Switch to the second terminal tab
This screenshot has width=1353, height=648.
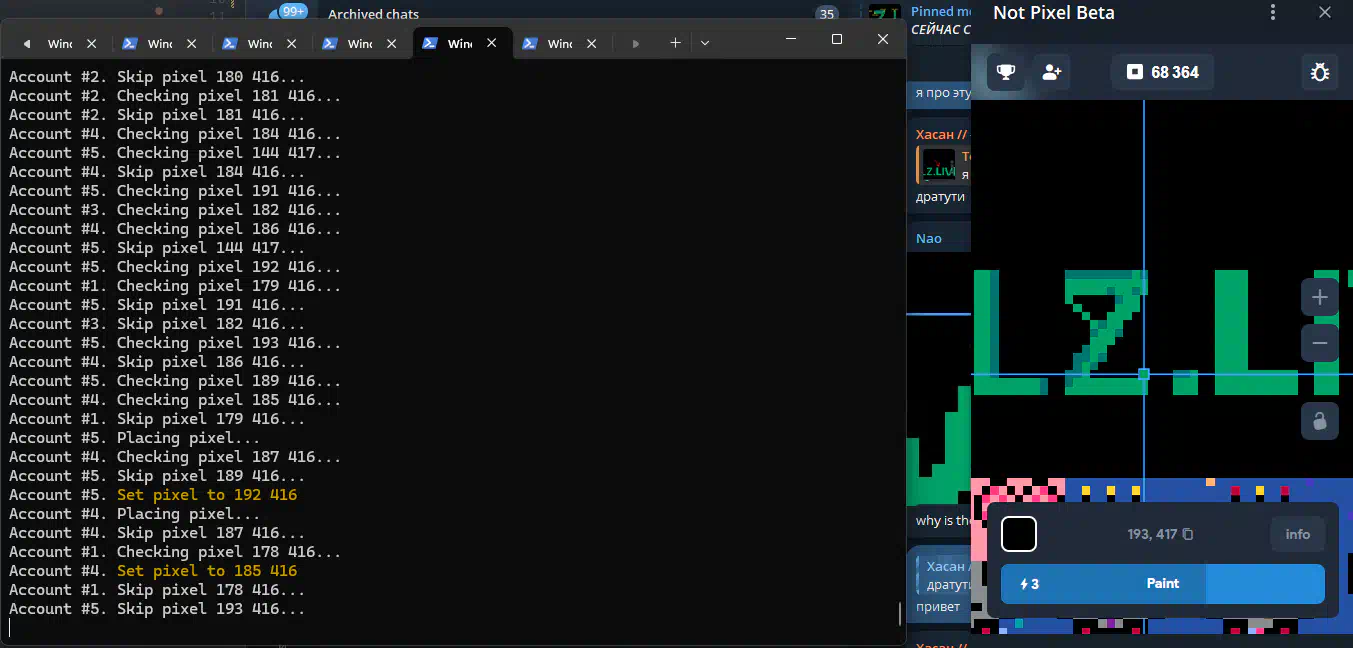148,44
